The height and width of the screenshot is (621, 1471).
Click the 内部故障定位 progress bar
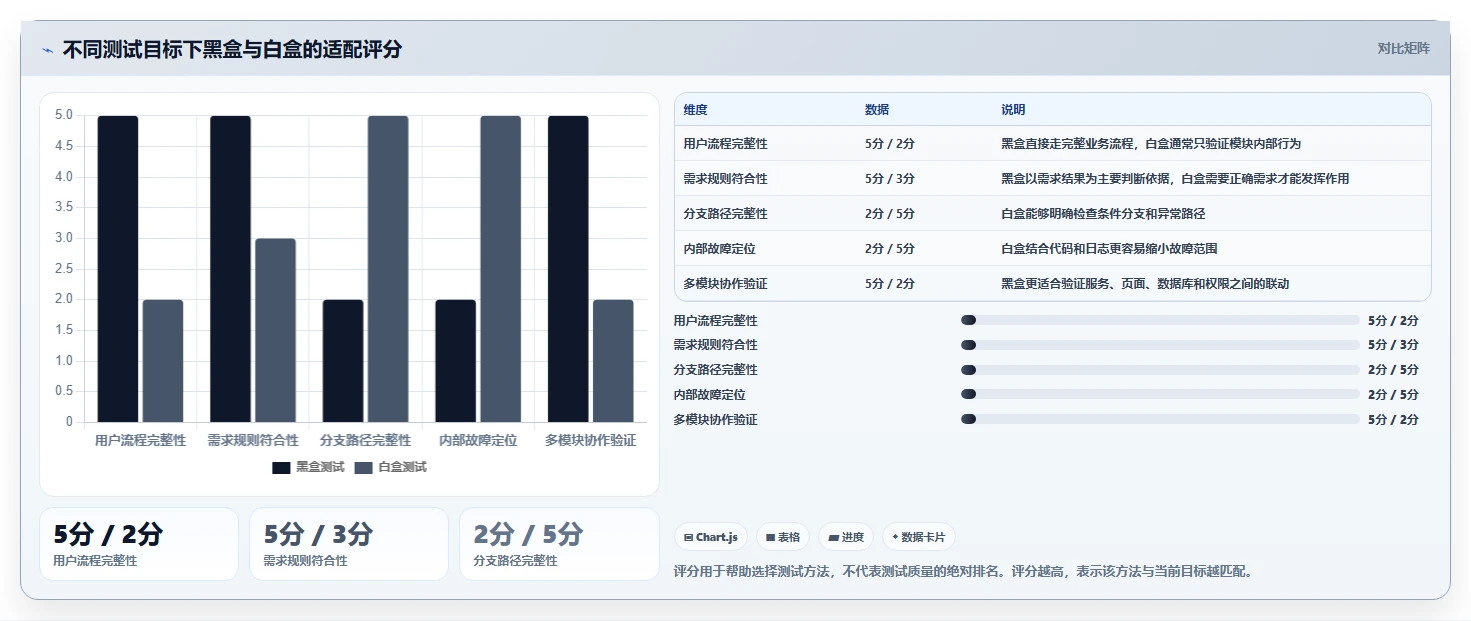1160,394
